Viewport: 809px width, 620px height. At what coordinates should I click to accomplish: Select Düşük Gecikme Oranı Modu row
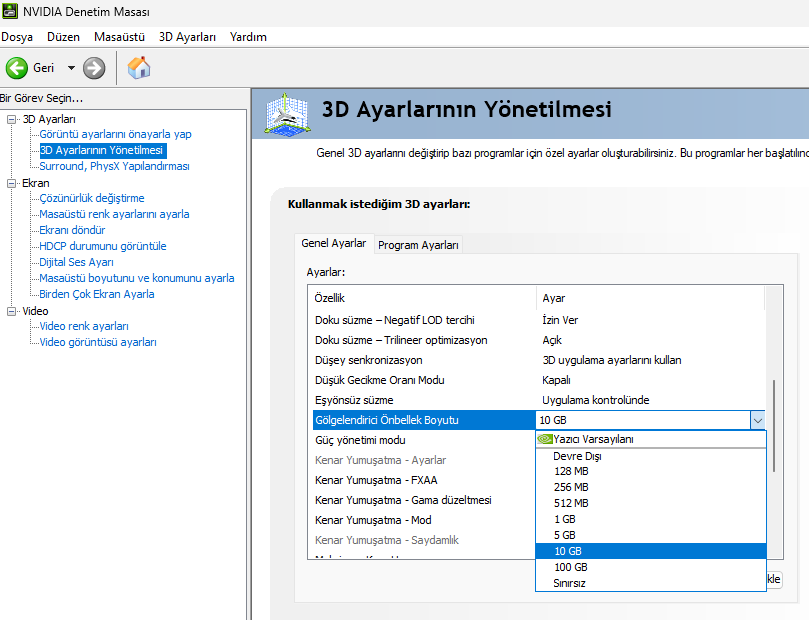(x=538, y=380)
